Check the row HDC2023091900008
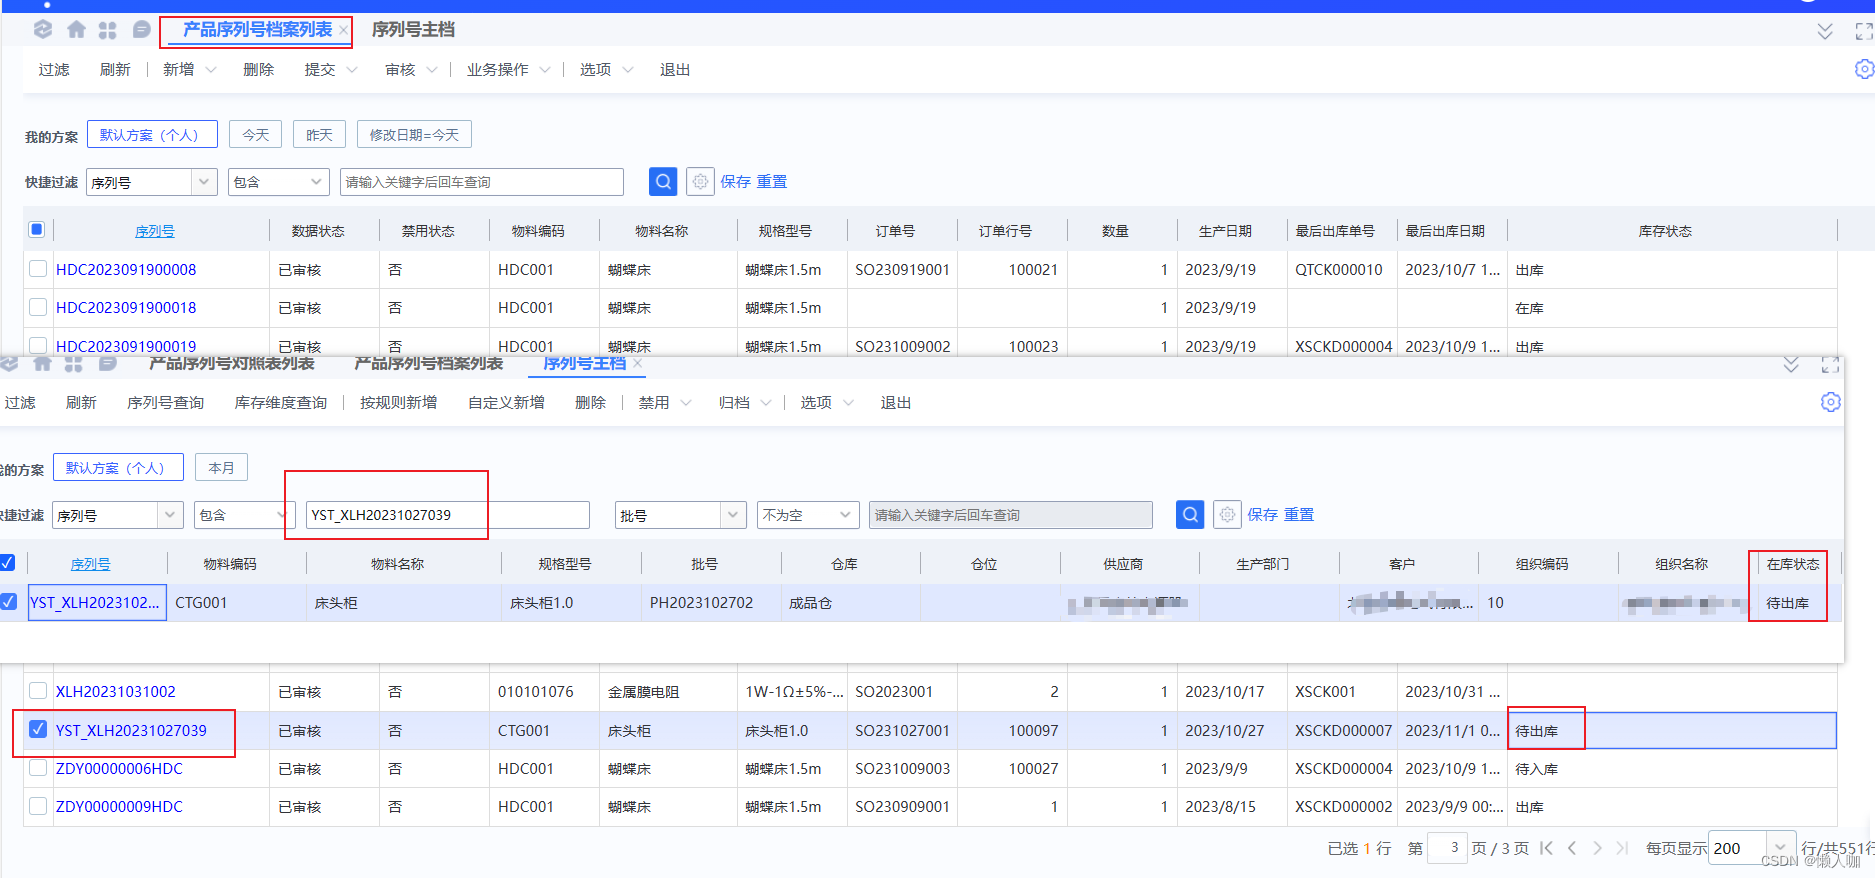The width and height of the screenshot is (1875, 878). (x=38, y=269)
